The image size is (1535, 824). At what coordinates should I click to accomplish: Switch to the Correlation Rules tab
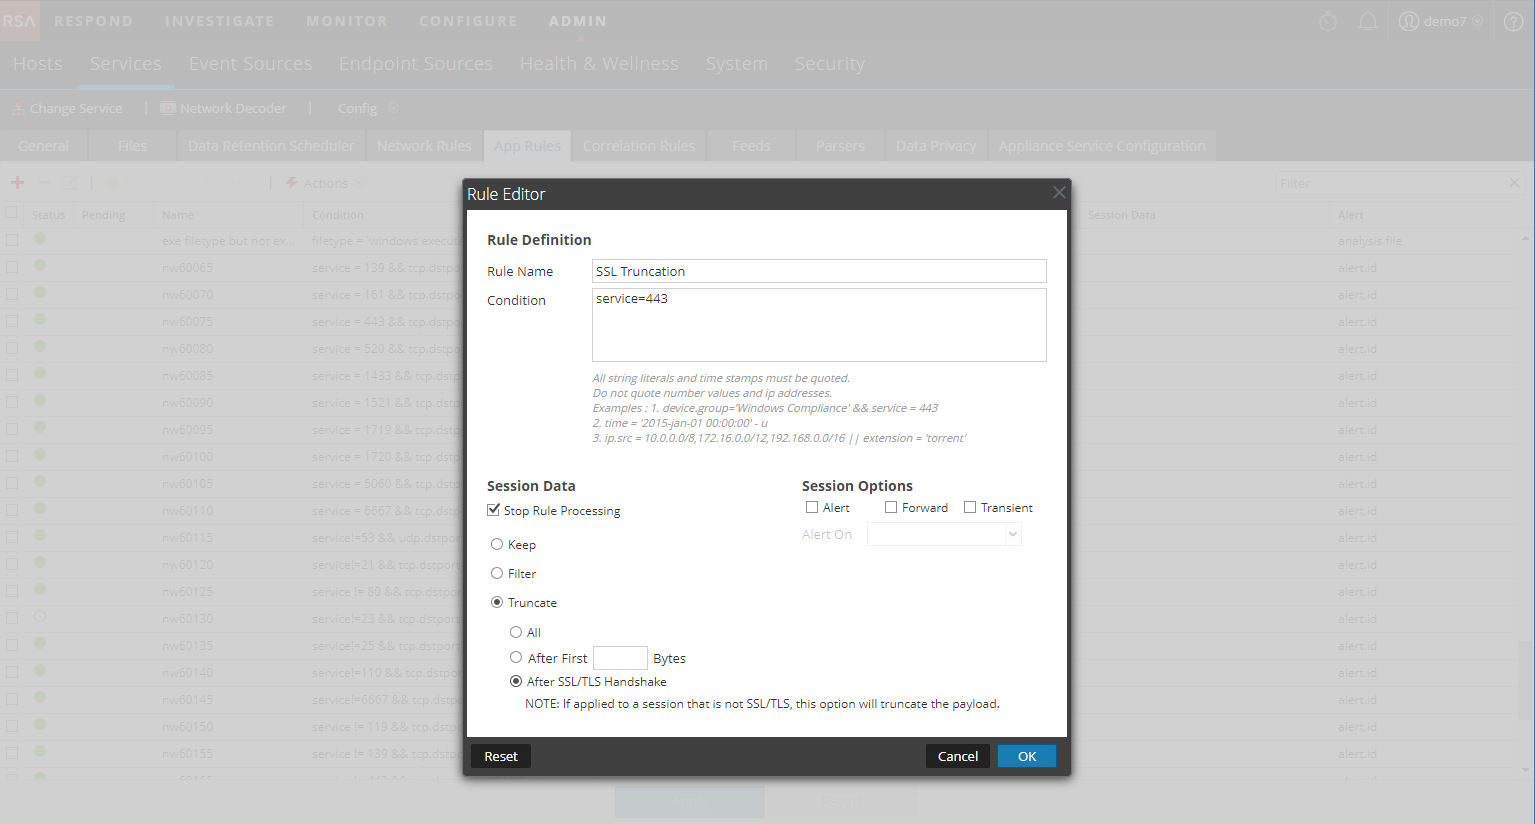(x=638, y=145)
